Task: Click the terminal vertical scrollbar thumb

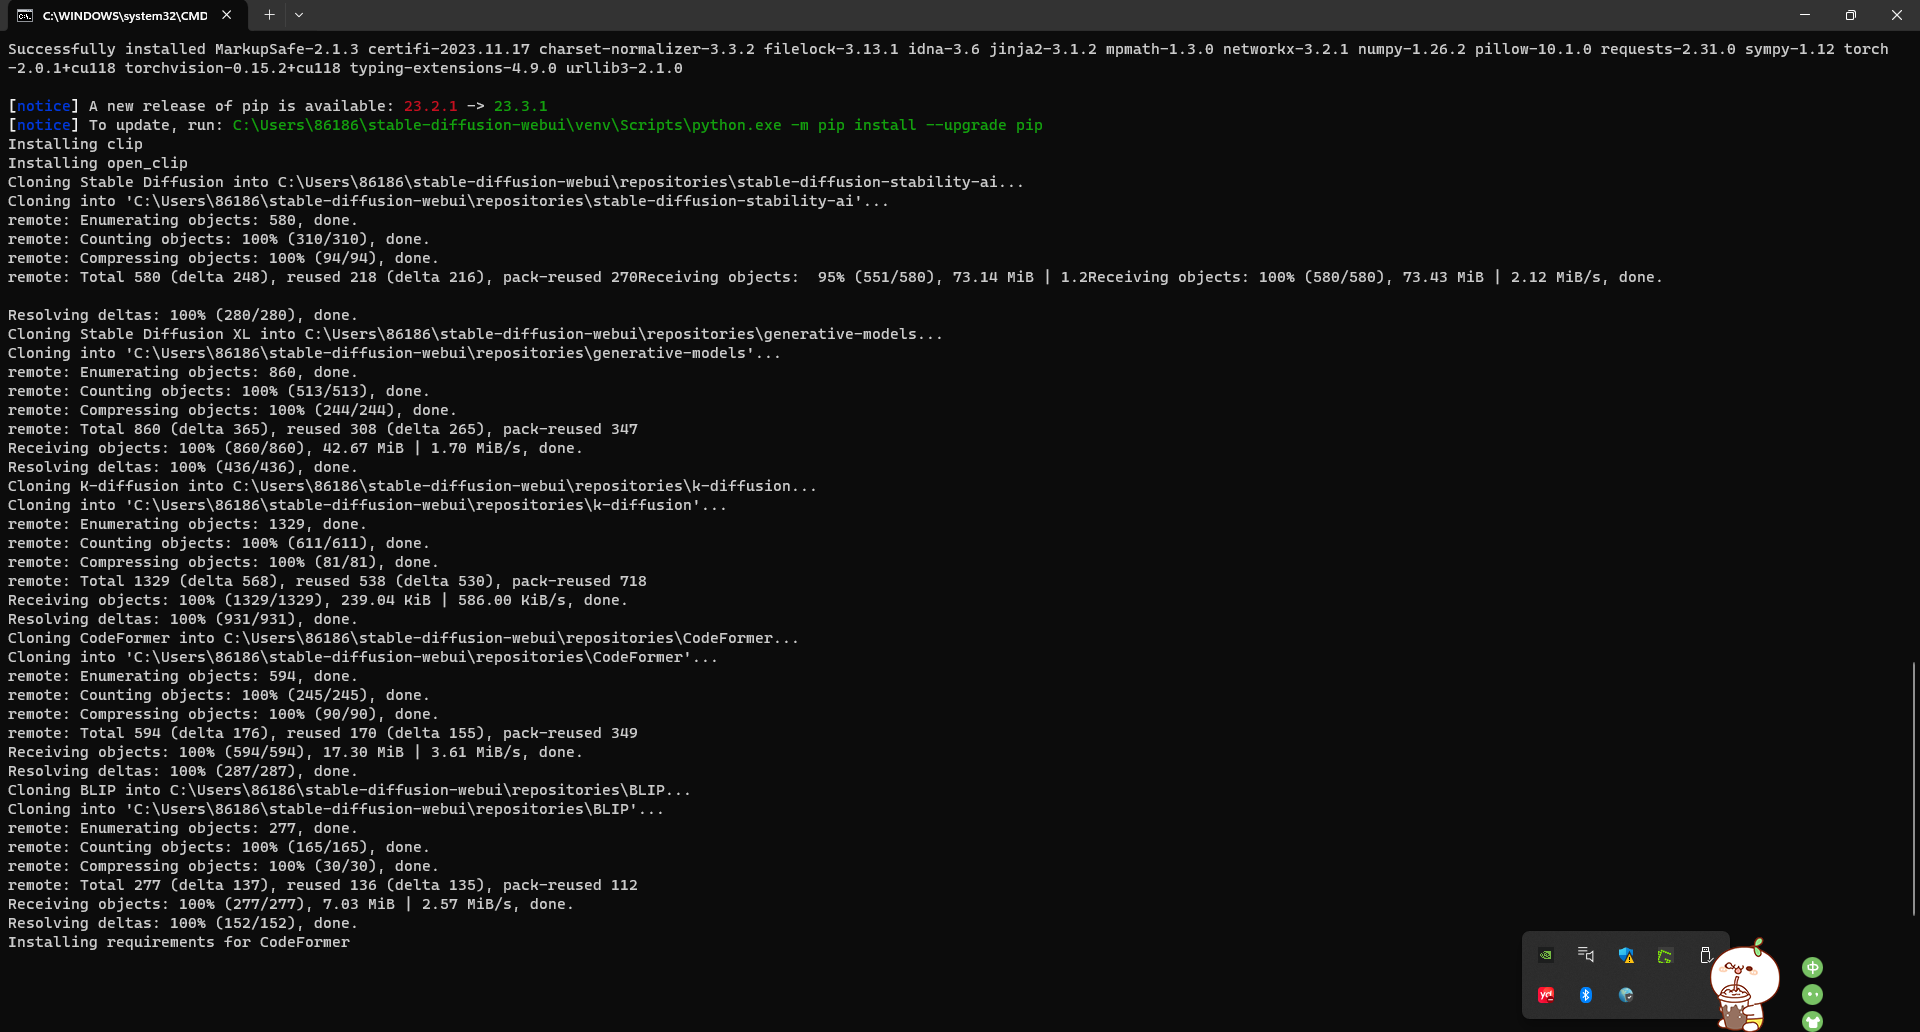Action: (x=1913, y=788)
